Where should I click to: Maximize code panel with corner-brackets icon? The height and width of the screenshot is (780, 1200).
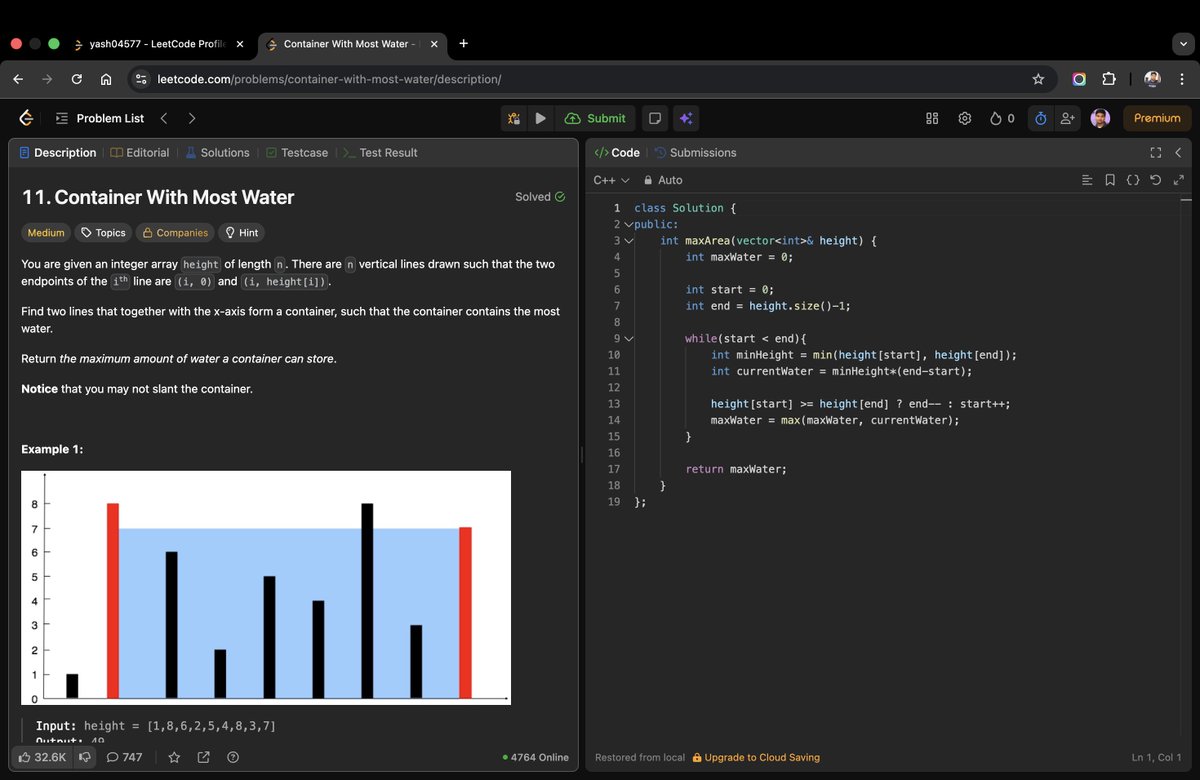pyautogui.click(x=1156, y=153)
